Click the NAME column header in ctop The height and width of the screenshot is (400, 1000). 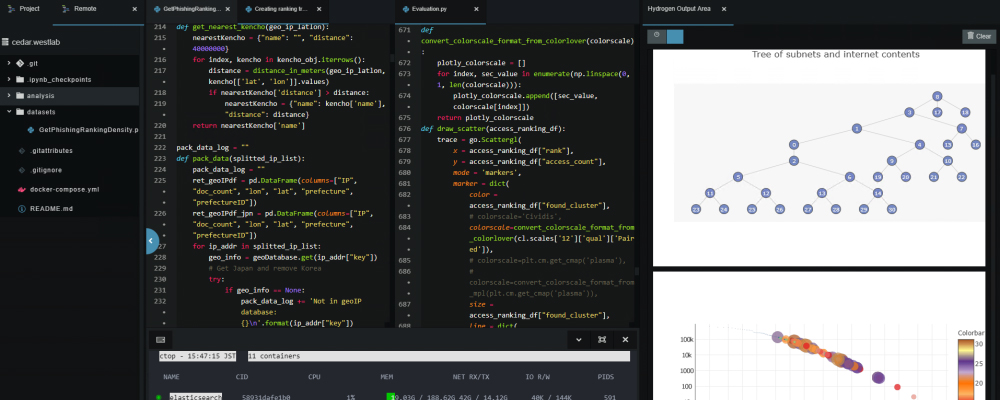click(x=171, y=377)
